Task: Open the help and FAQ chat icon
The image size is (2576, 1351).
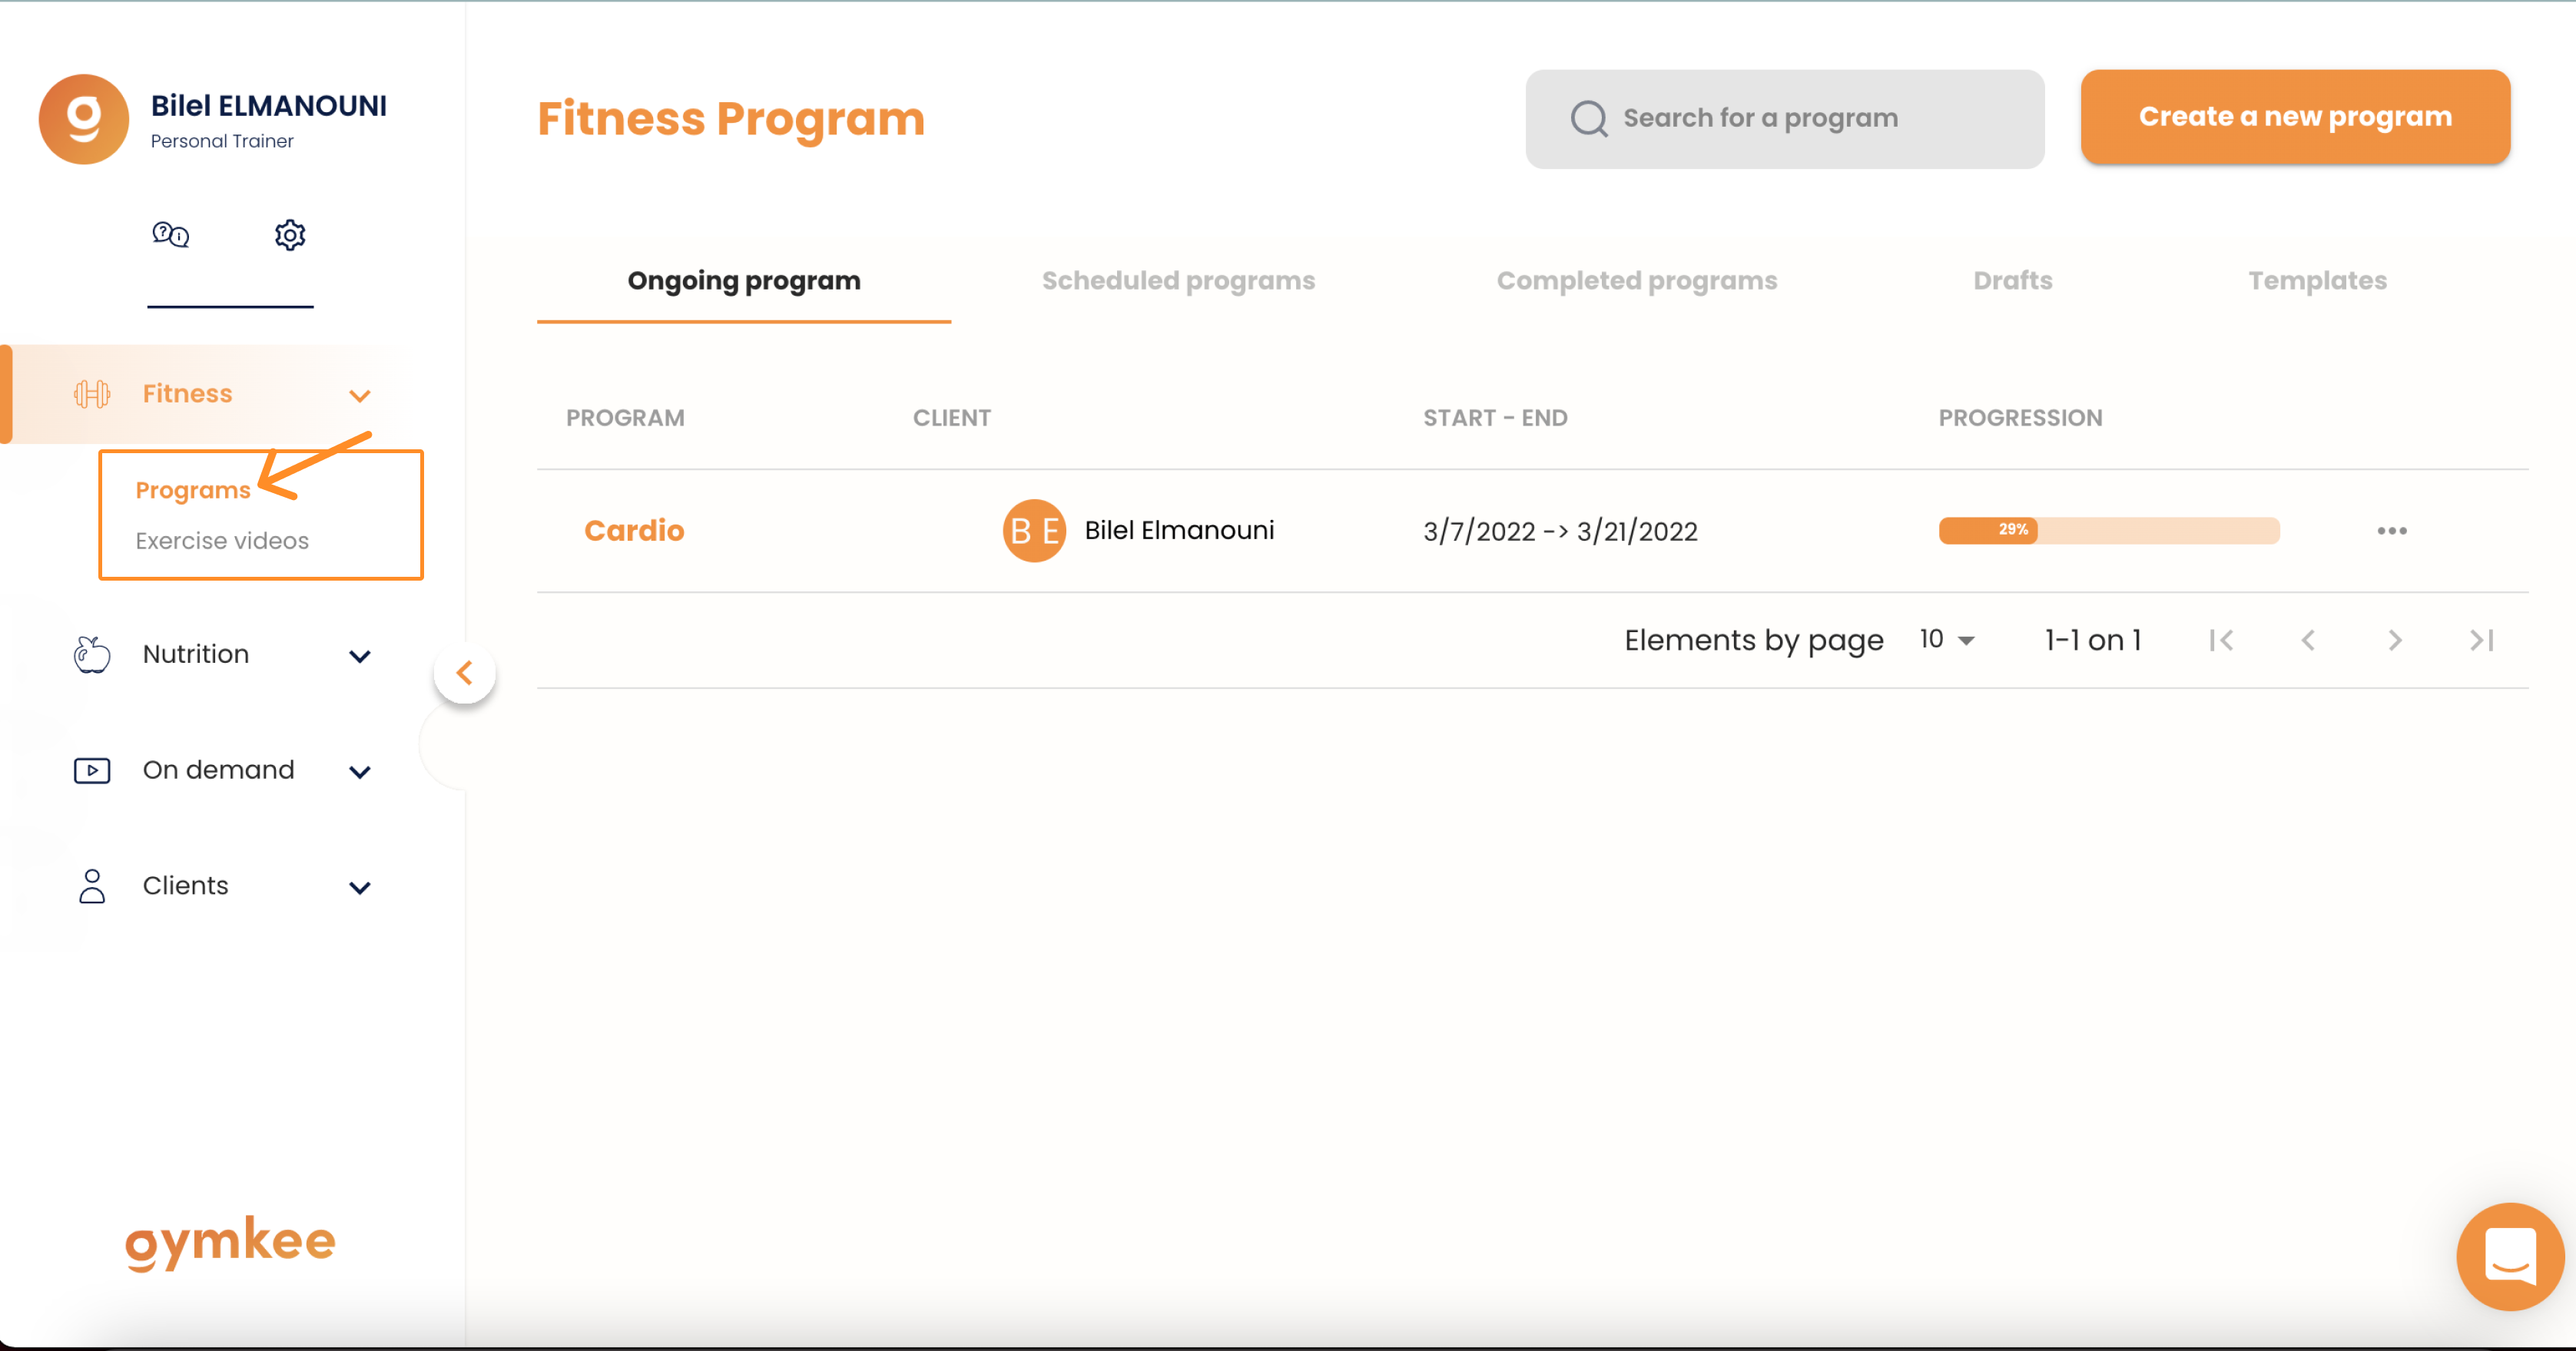Action: [170, 235]
